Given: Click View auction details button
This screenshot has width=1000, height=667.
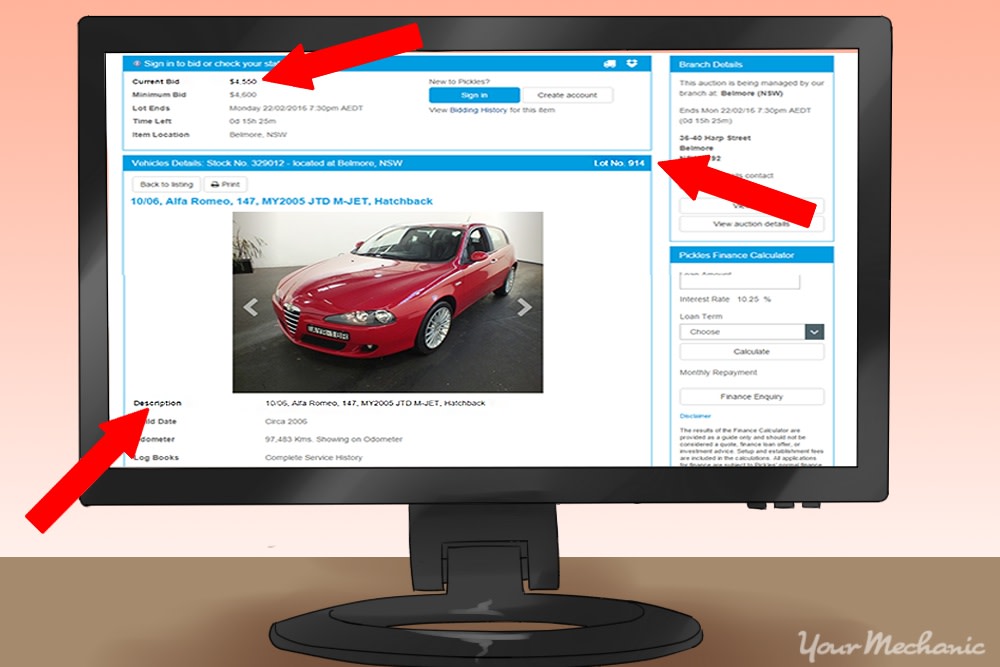Looking at the screenshot, I should point(751,224).
